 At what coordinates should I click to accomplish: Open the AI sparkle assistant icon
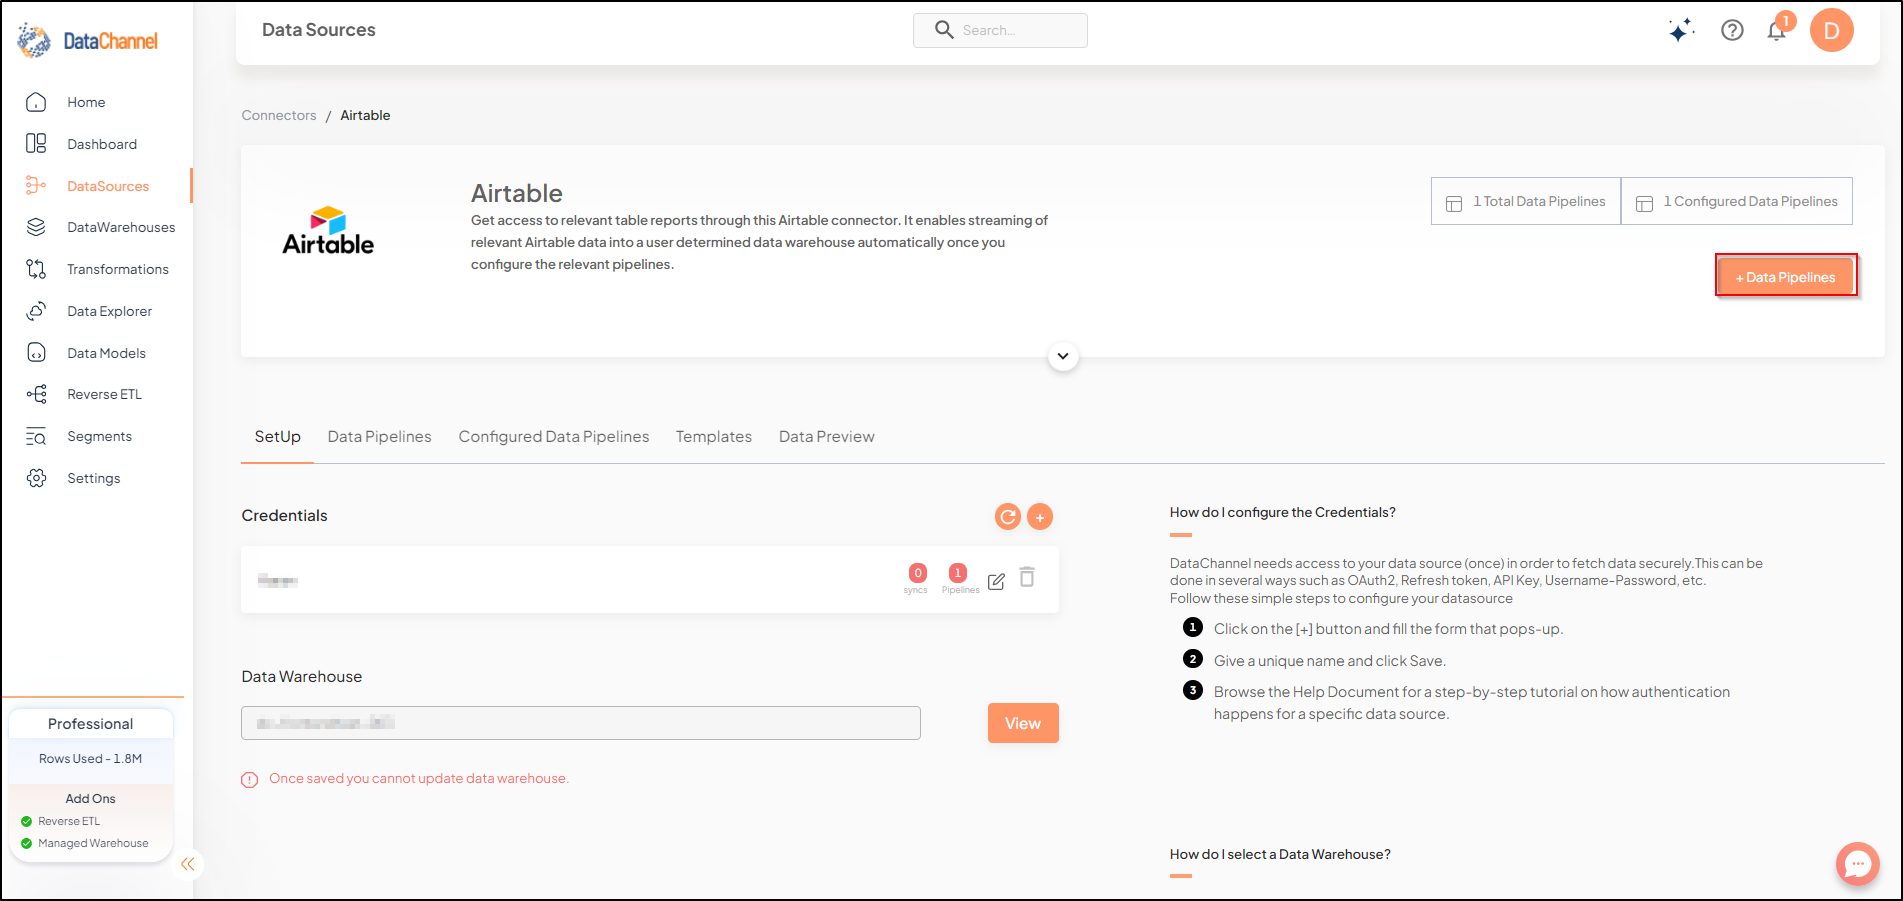[x=1681, y=30]
